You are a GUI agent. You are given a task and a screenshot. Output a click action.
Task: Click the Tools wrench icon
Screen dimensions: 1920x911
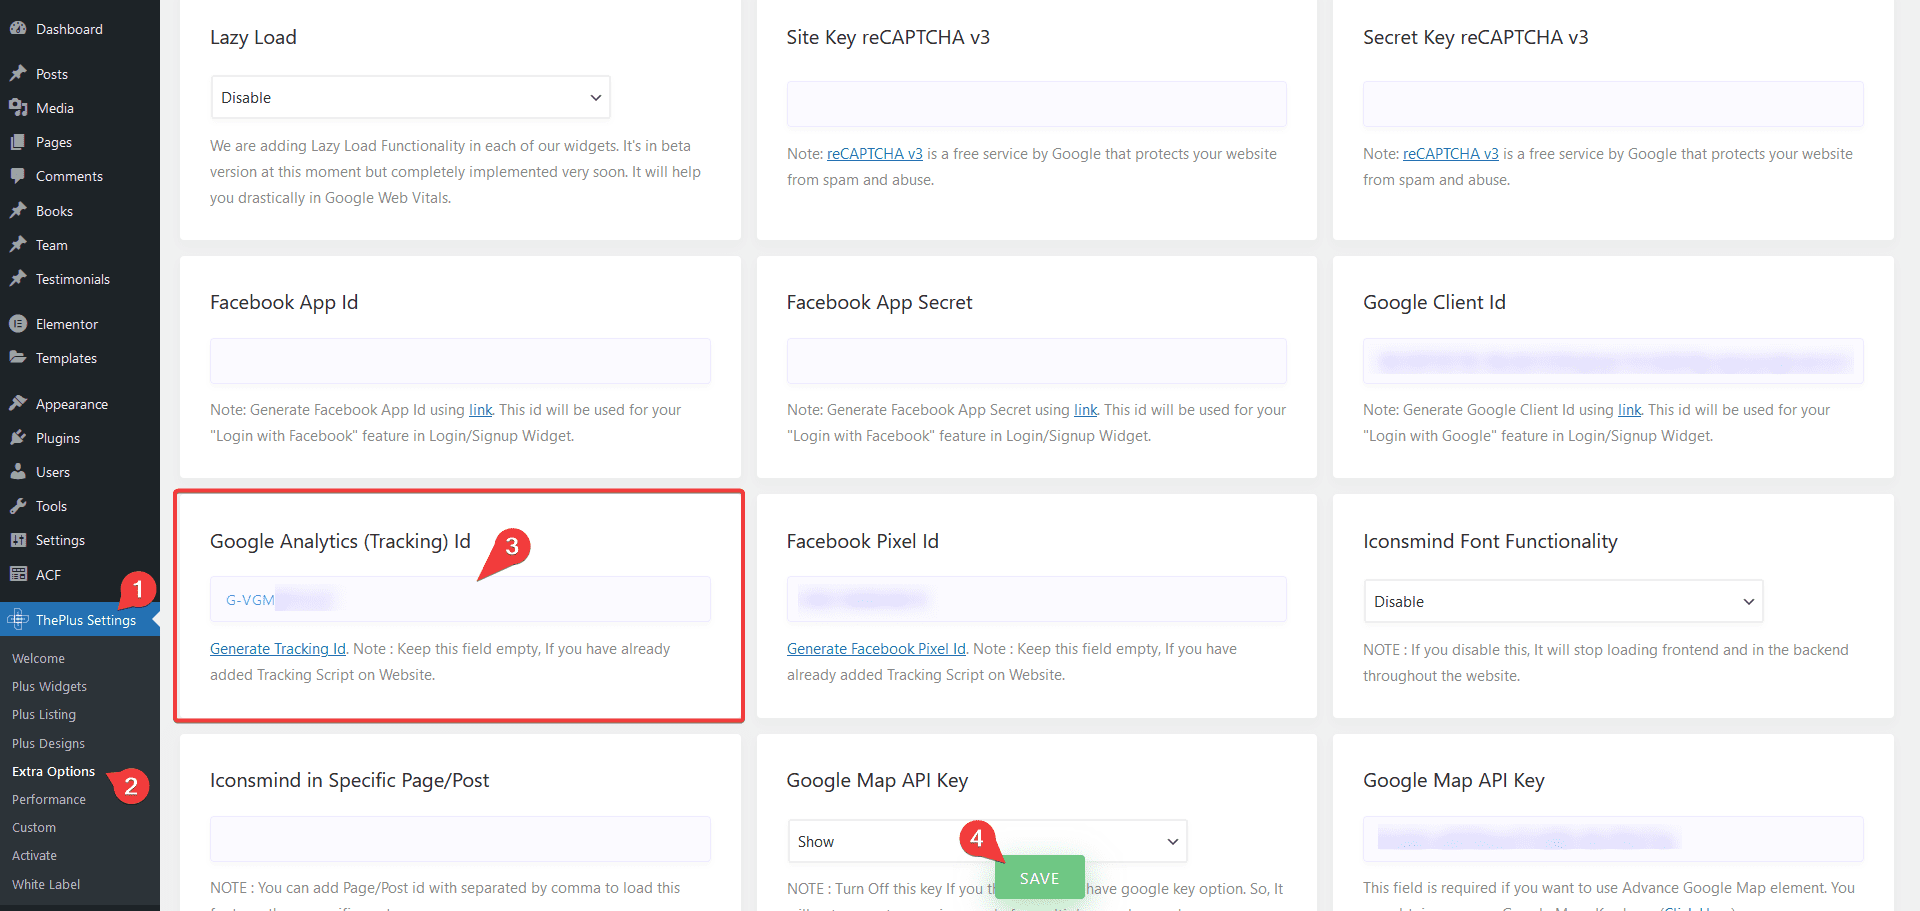click(x=18, y=506)
